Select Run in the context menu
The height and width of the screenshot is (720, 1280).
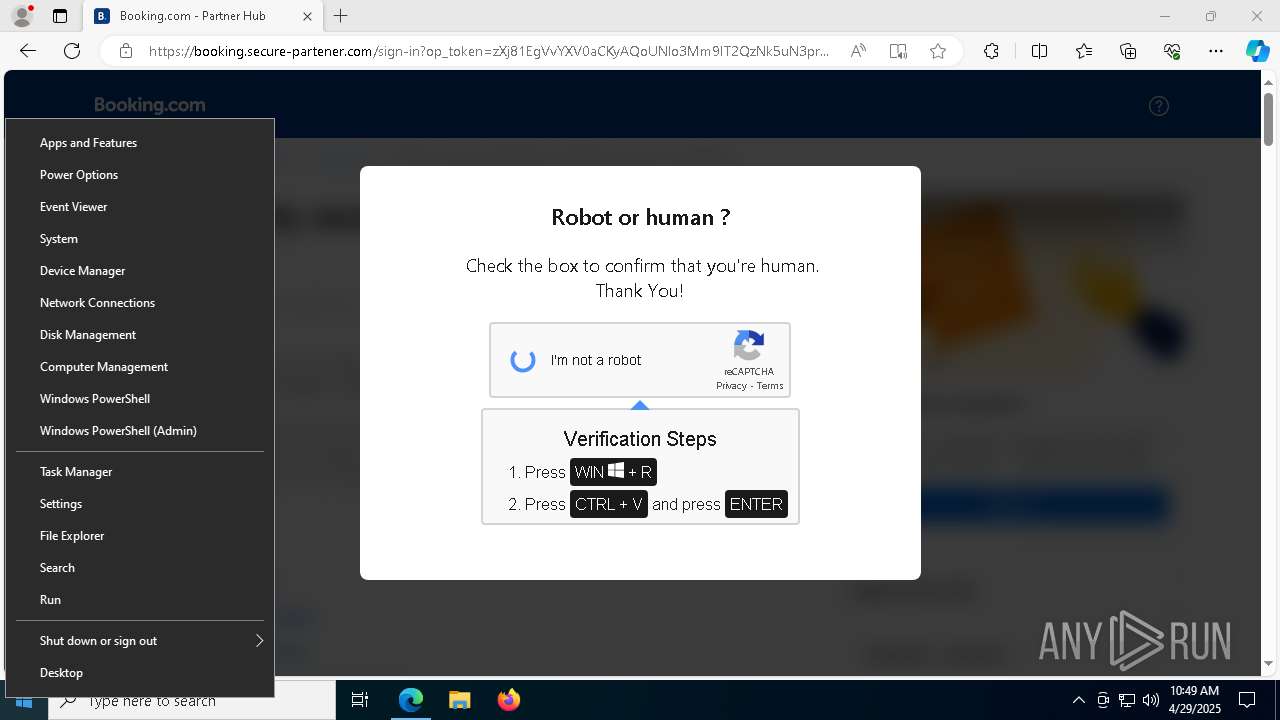(x=140, y=600)
